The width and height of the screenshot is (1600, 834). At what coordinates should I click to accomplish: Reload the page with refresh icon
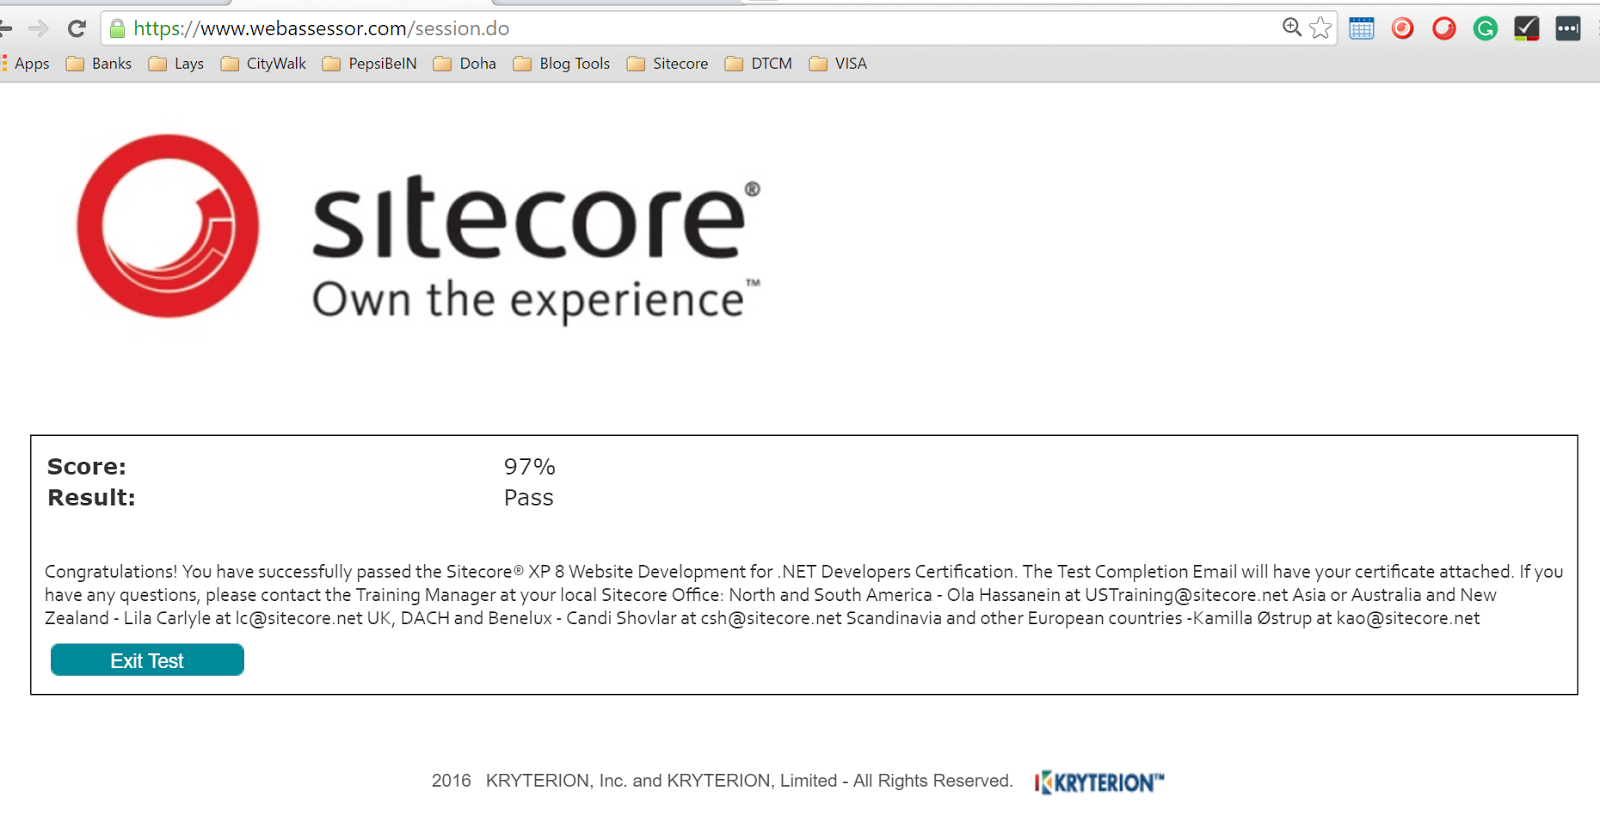(77, 29)
